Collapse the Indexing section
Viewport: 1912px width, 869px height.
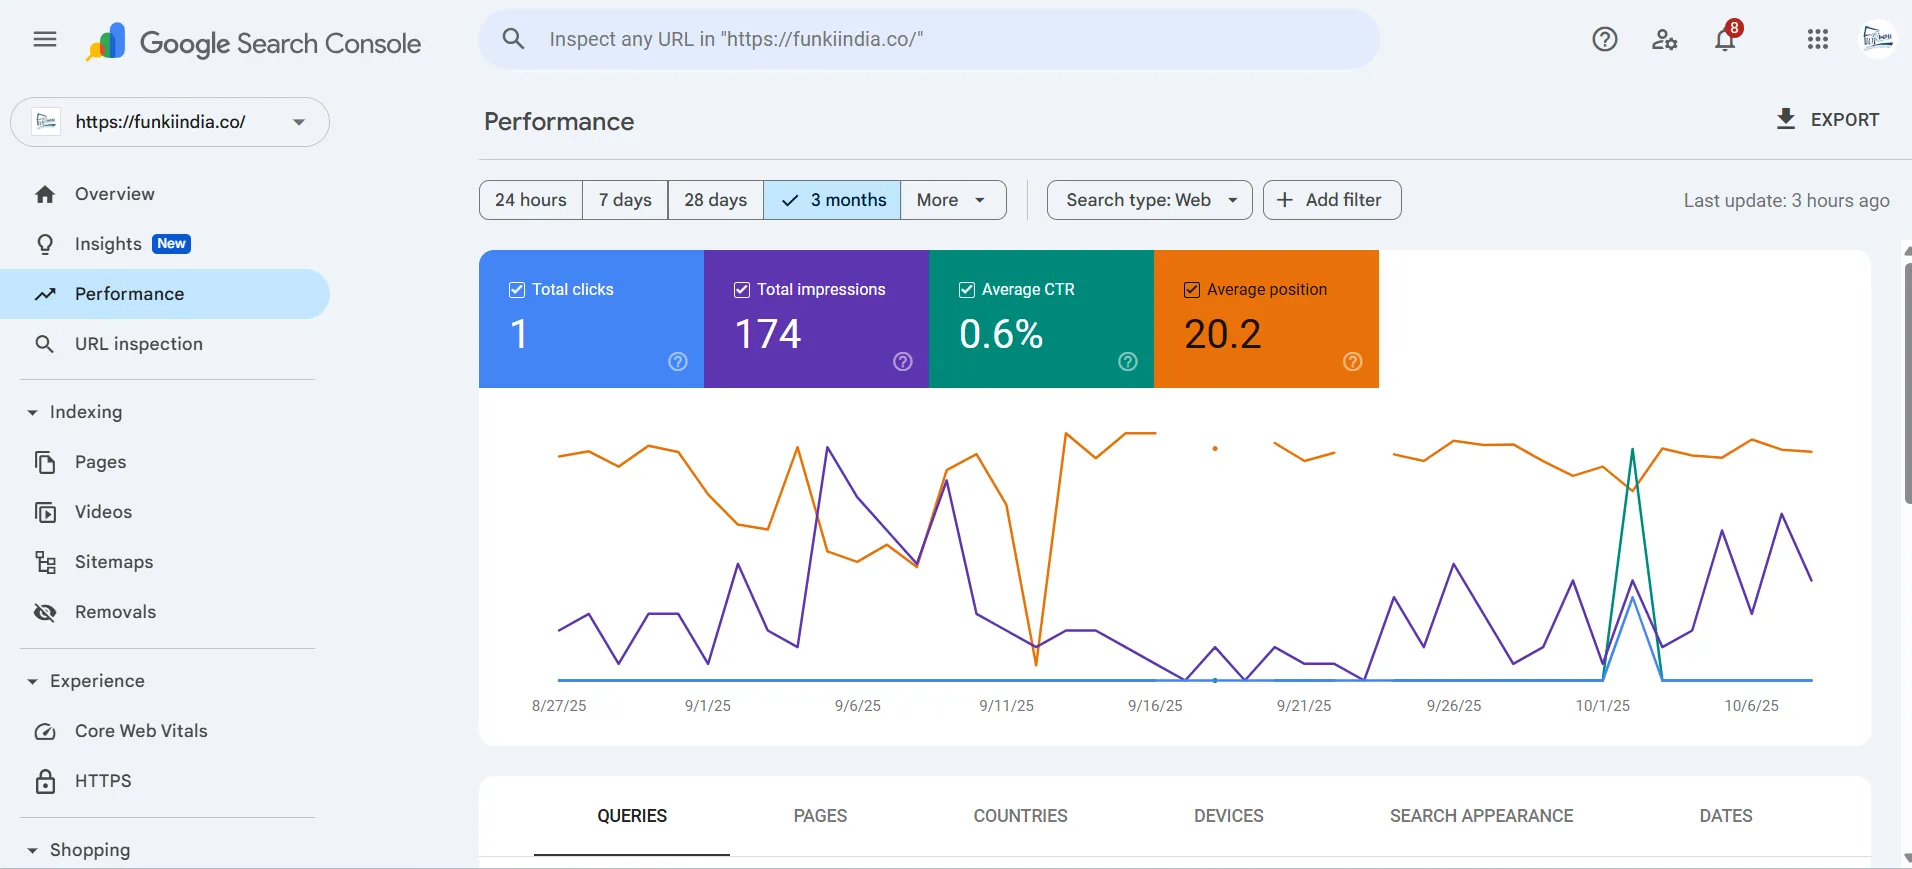click(x=33, y=412)
